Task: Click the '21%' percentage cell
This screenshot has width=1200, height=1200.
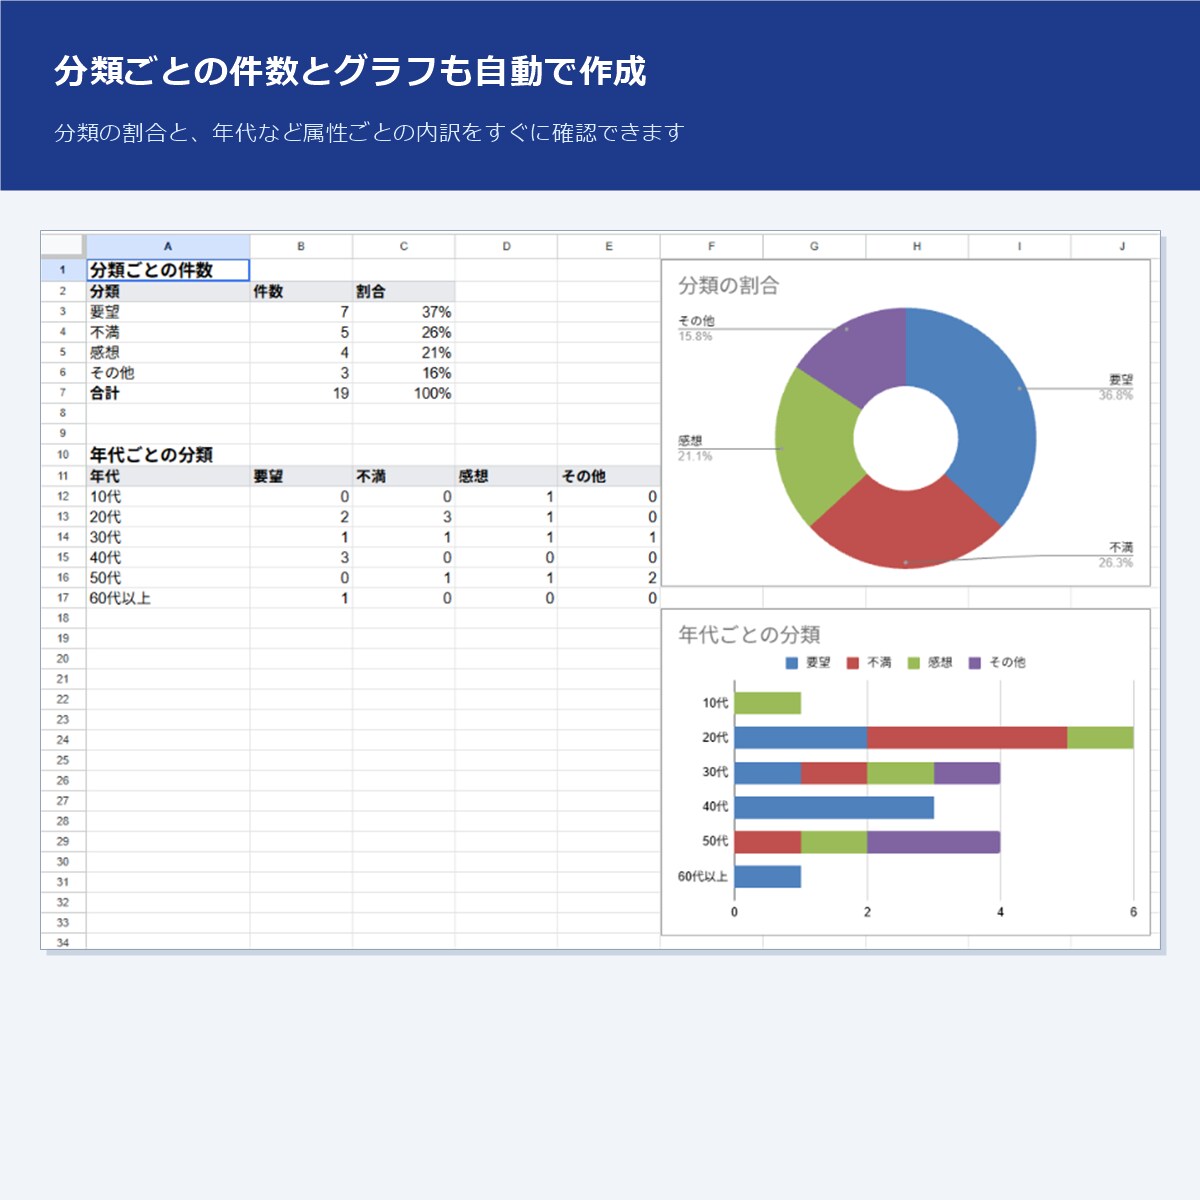Action: [x=404, y=353]
